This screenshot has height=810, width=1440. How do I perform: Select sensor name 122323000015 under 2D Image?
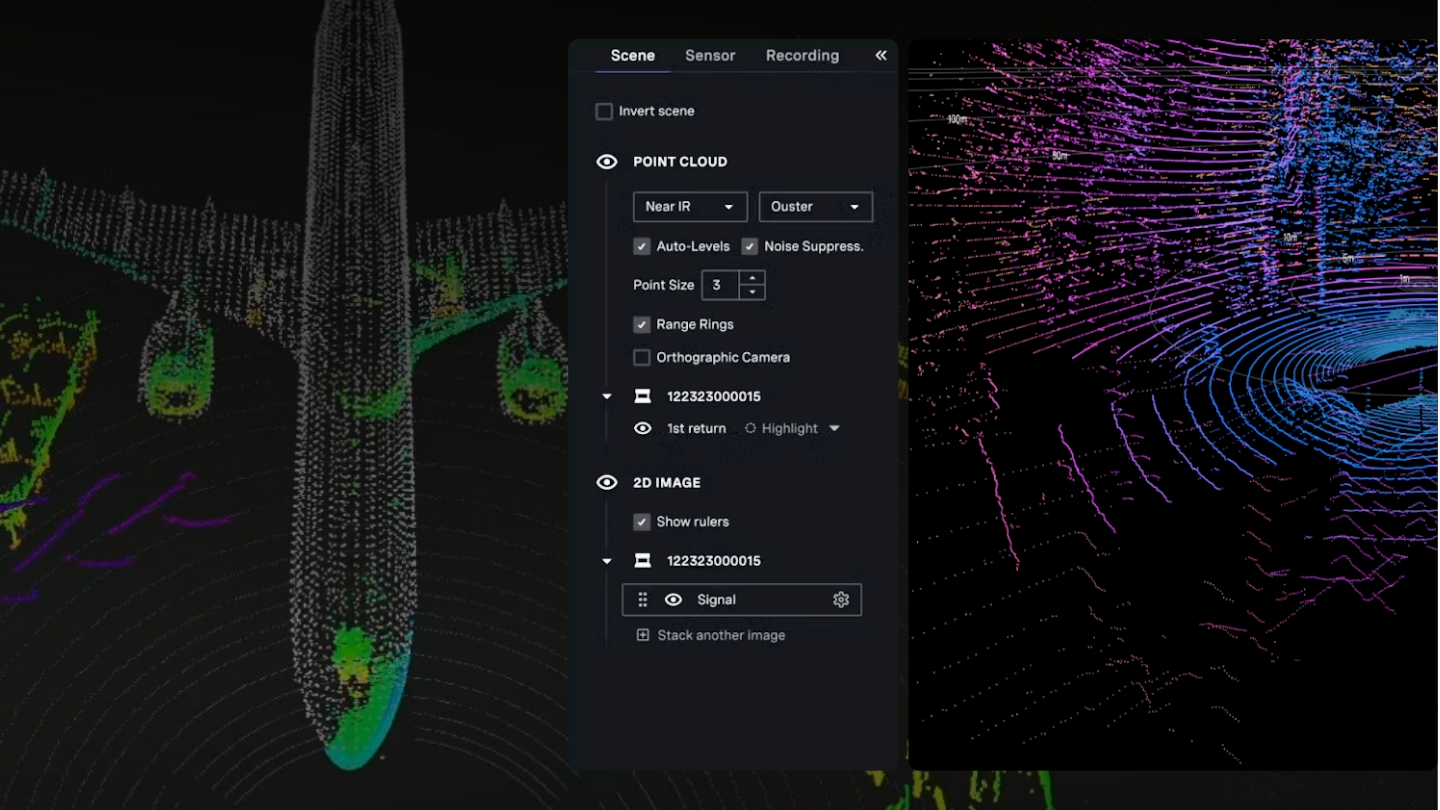[714, 561]
